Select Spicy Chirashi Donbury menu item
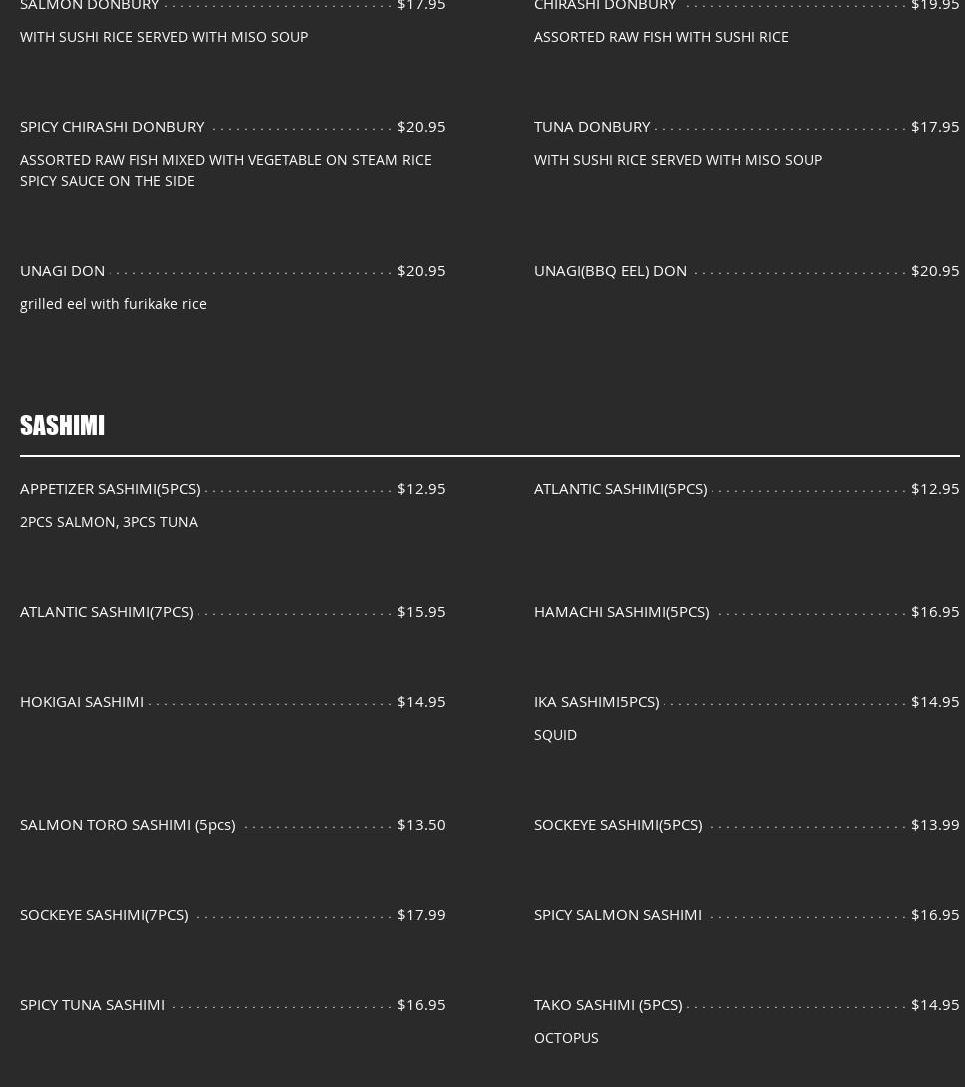The image size is (965, 1087). click(112, 127)
